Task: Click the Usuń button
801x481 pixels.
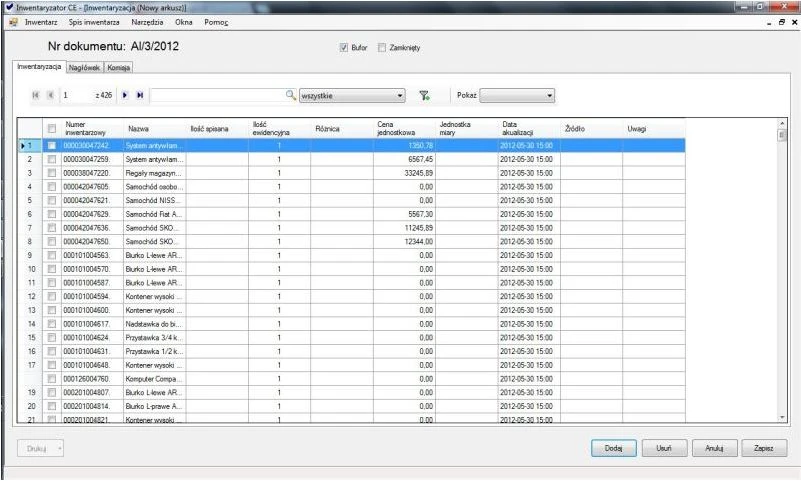Action: click(664, 448)
